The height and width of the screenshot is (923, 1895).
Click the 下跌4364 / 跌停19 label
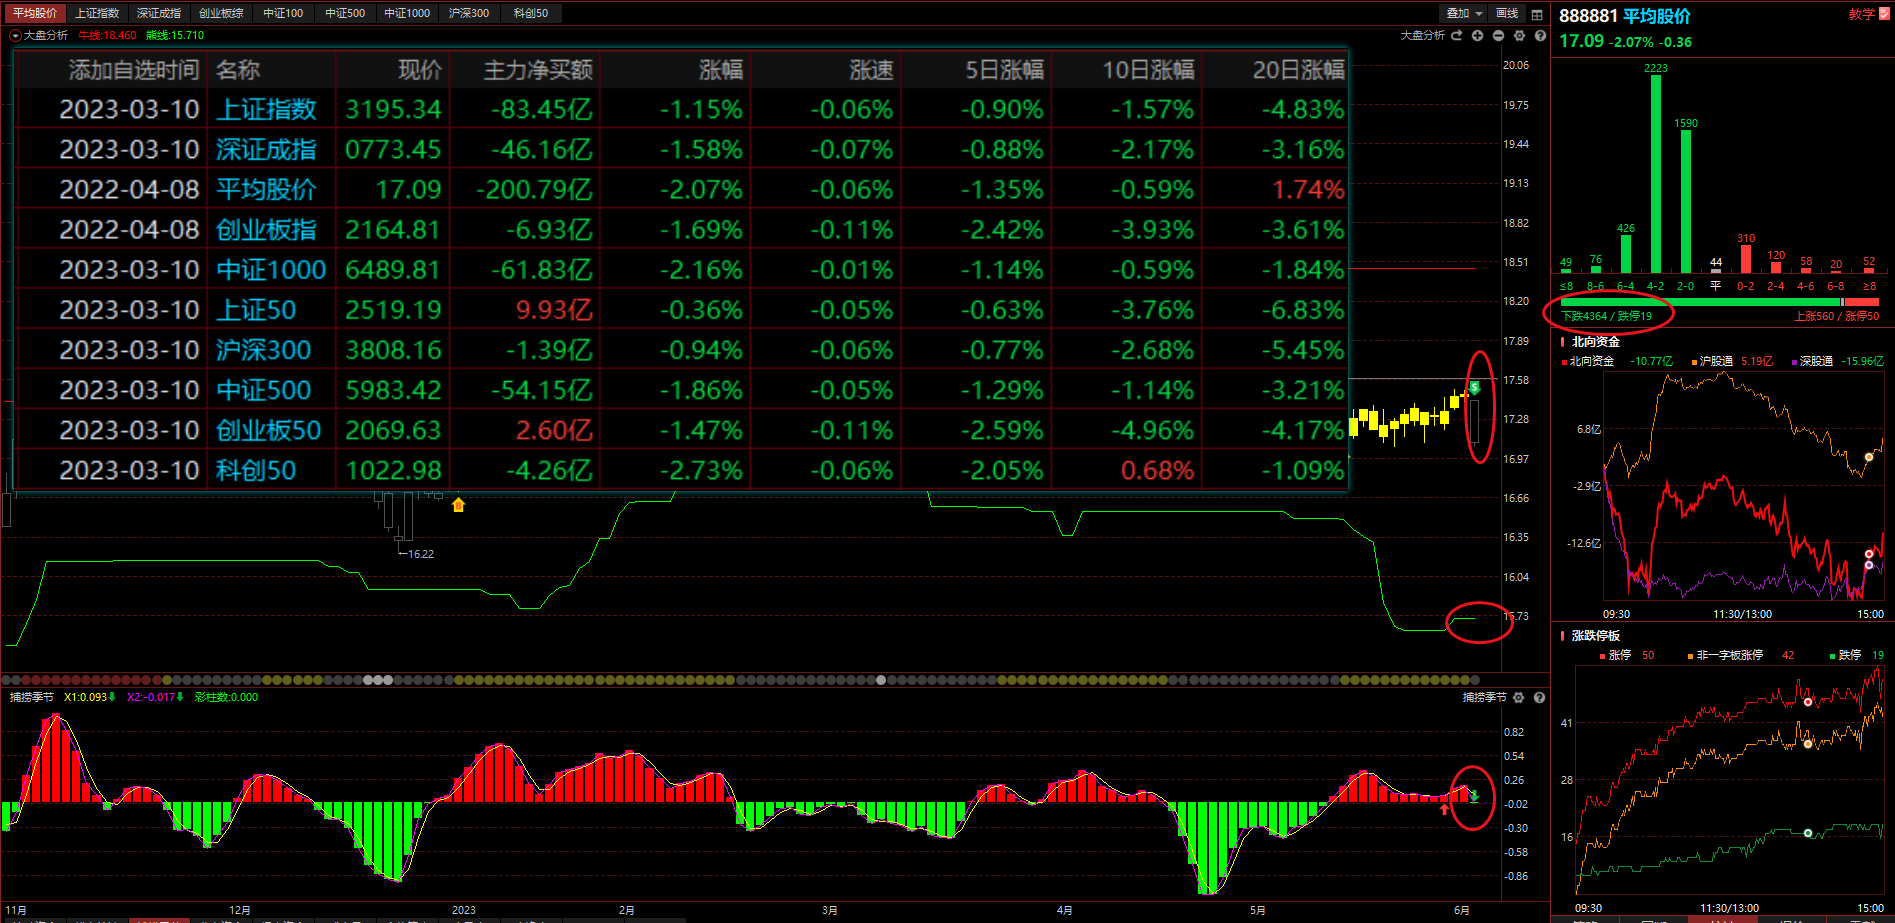point(1607,316)
